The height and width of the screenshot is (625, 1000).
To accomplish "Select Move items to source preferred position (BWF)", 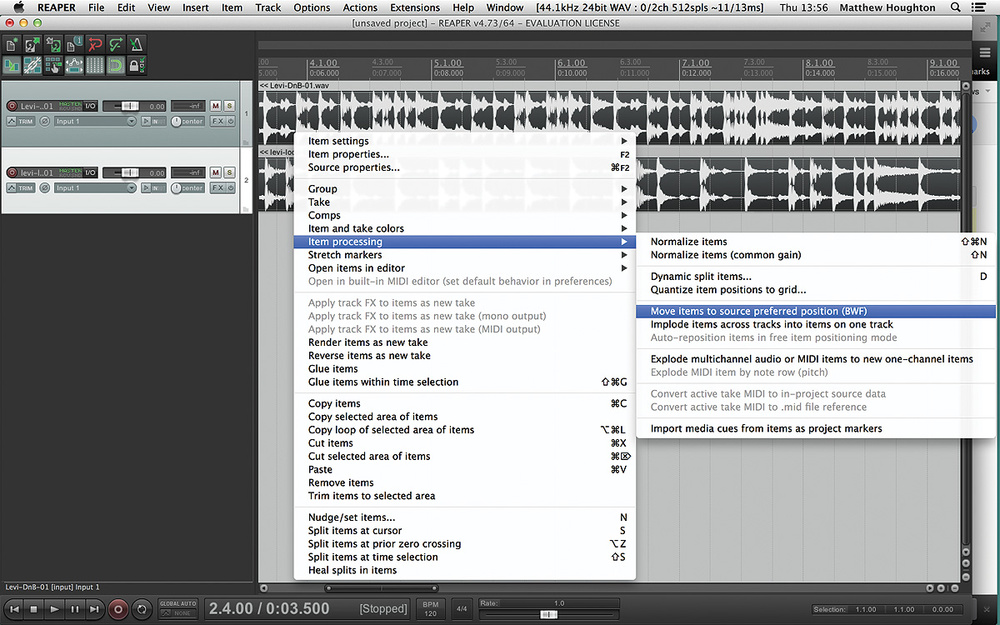I will [816, 311].
